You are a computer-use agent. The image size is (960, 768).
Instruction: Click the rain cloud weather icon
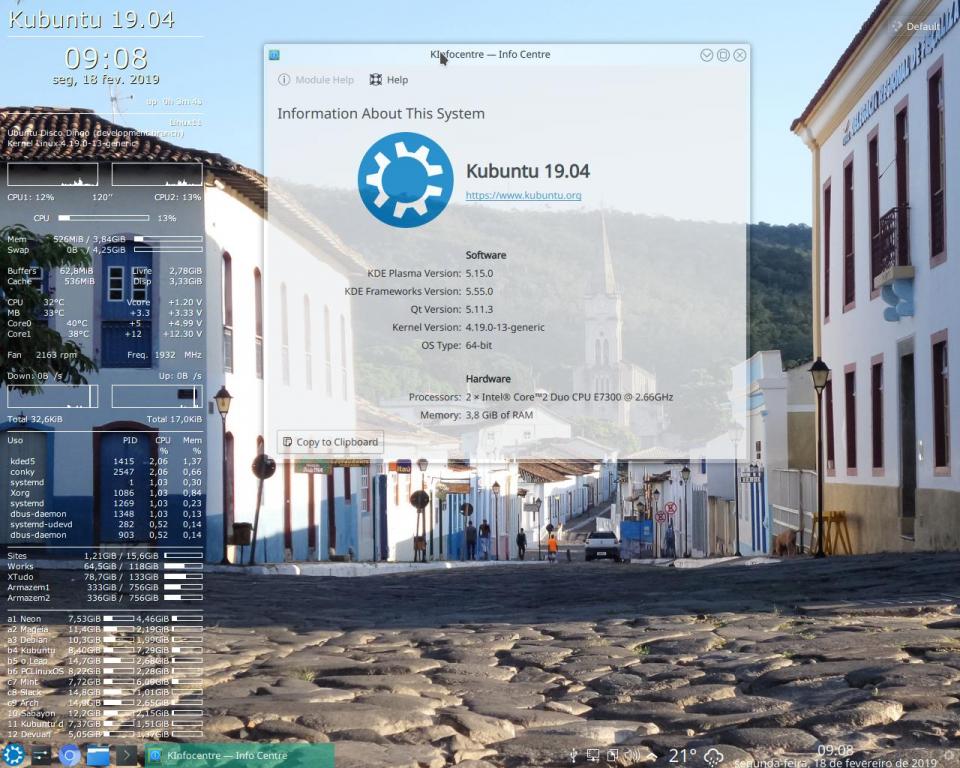point(714,757)
